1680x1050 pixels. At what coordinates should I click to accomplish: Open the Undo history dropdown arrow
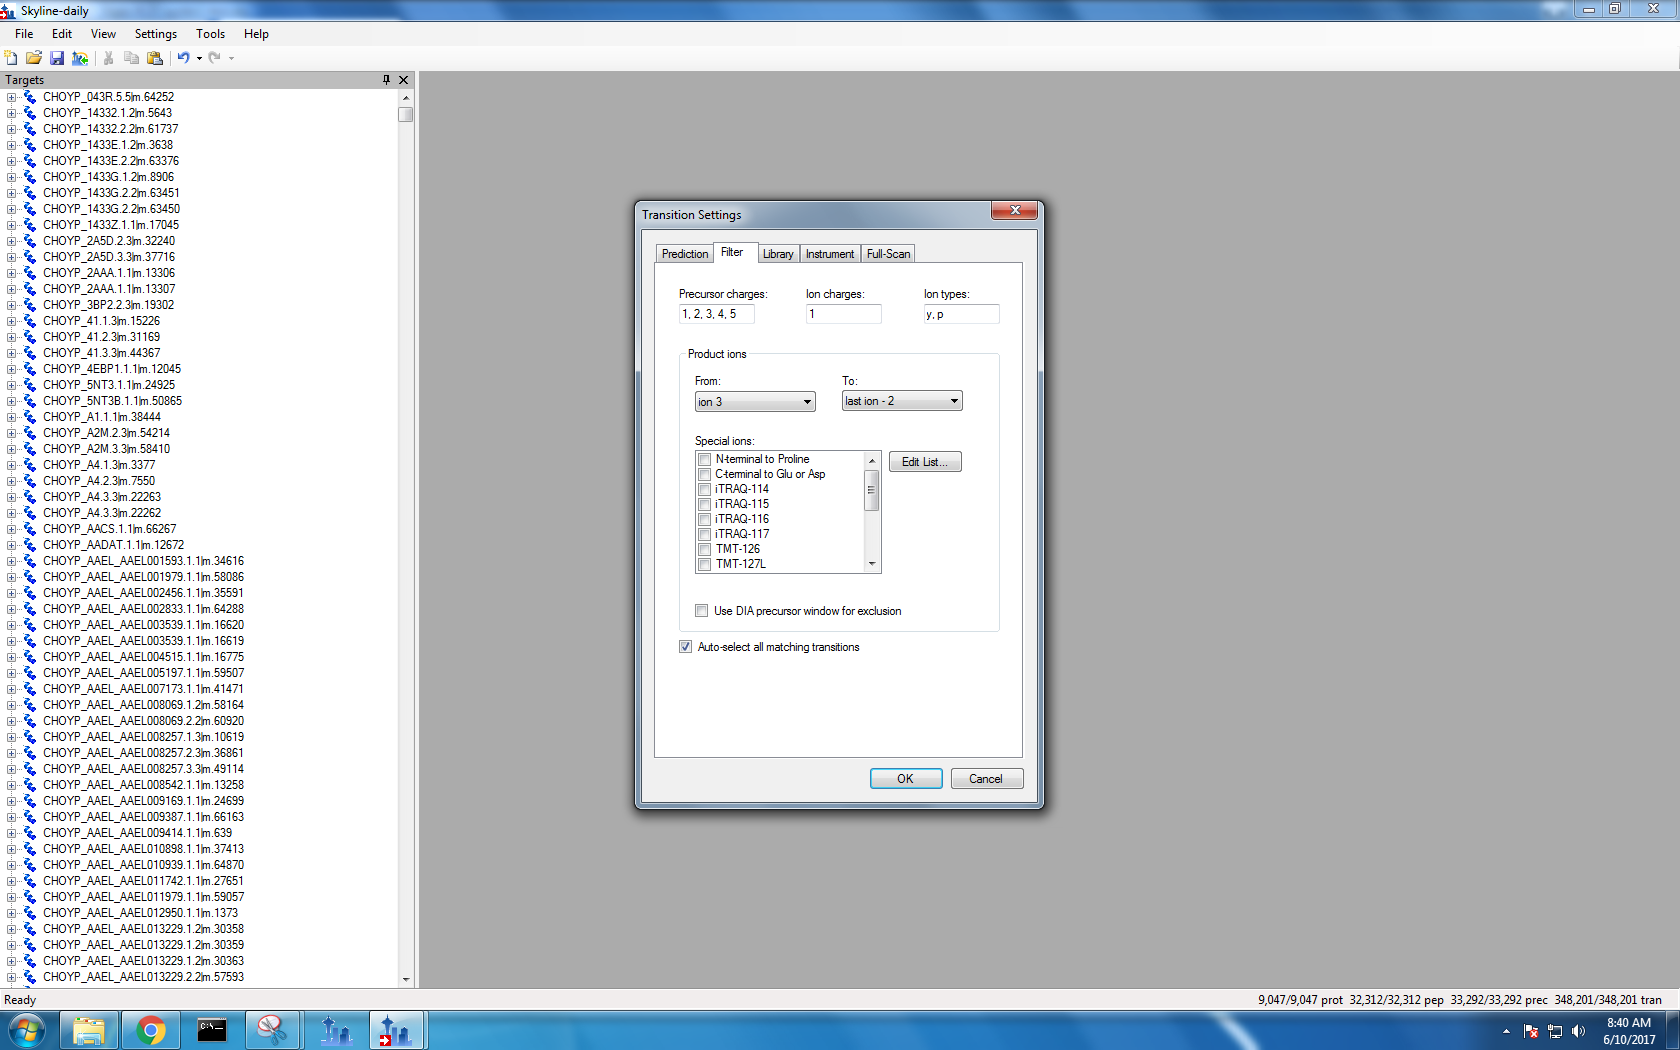199,58
